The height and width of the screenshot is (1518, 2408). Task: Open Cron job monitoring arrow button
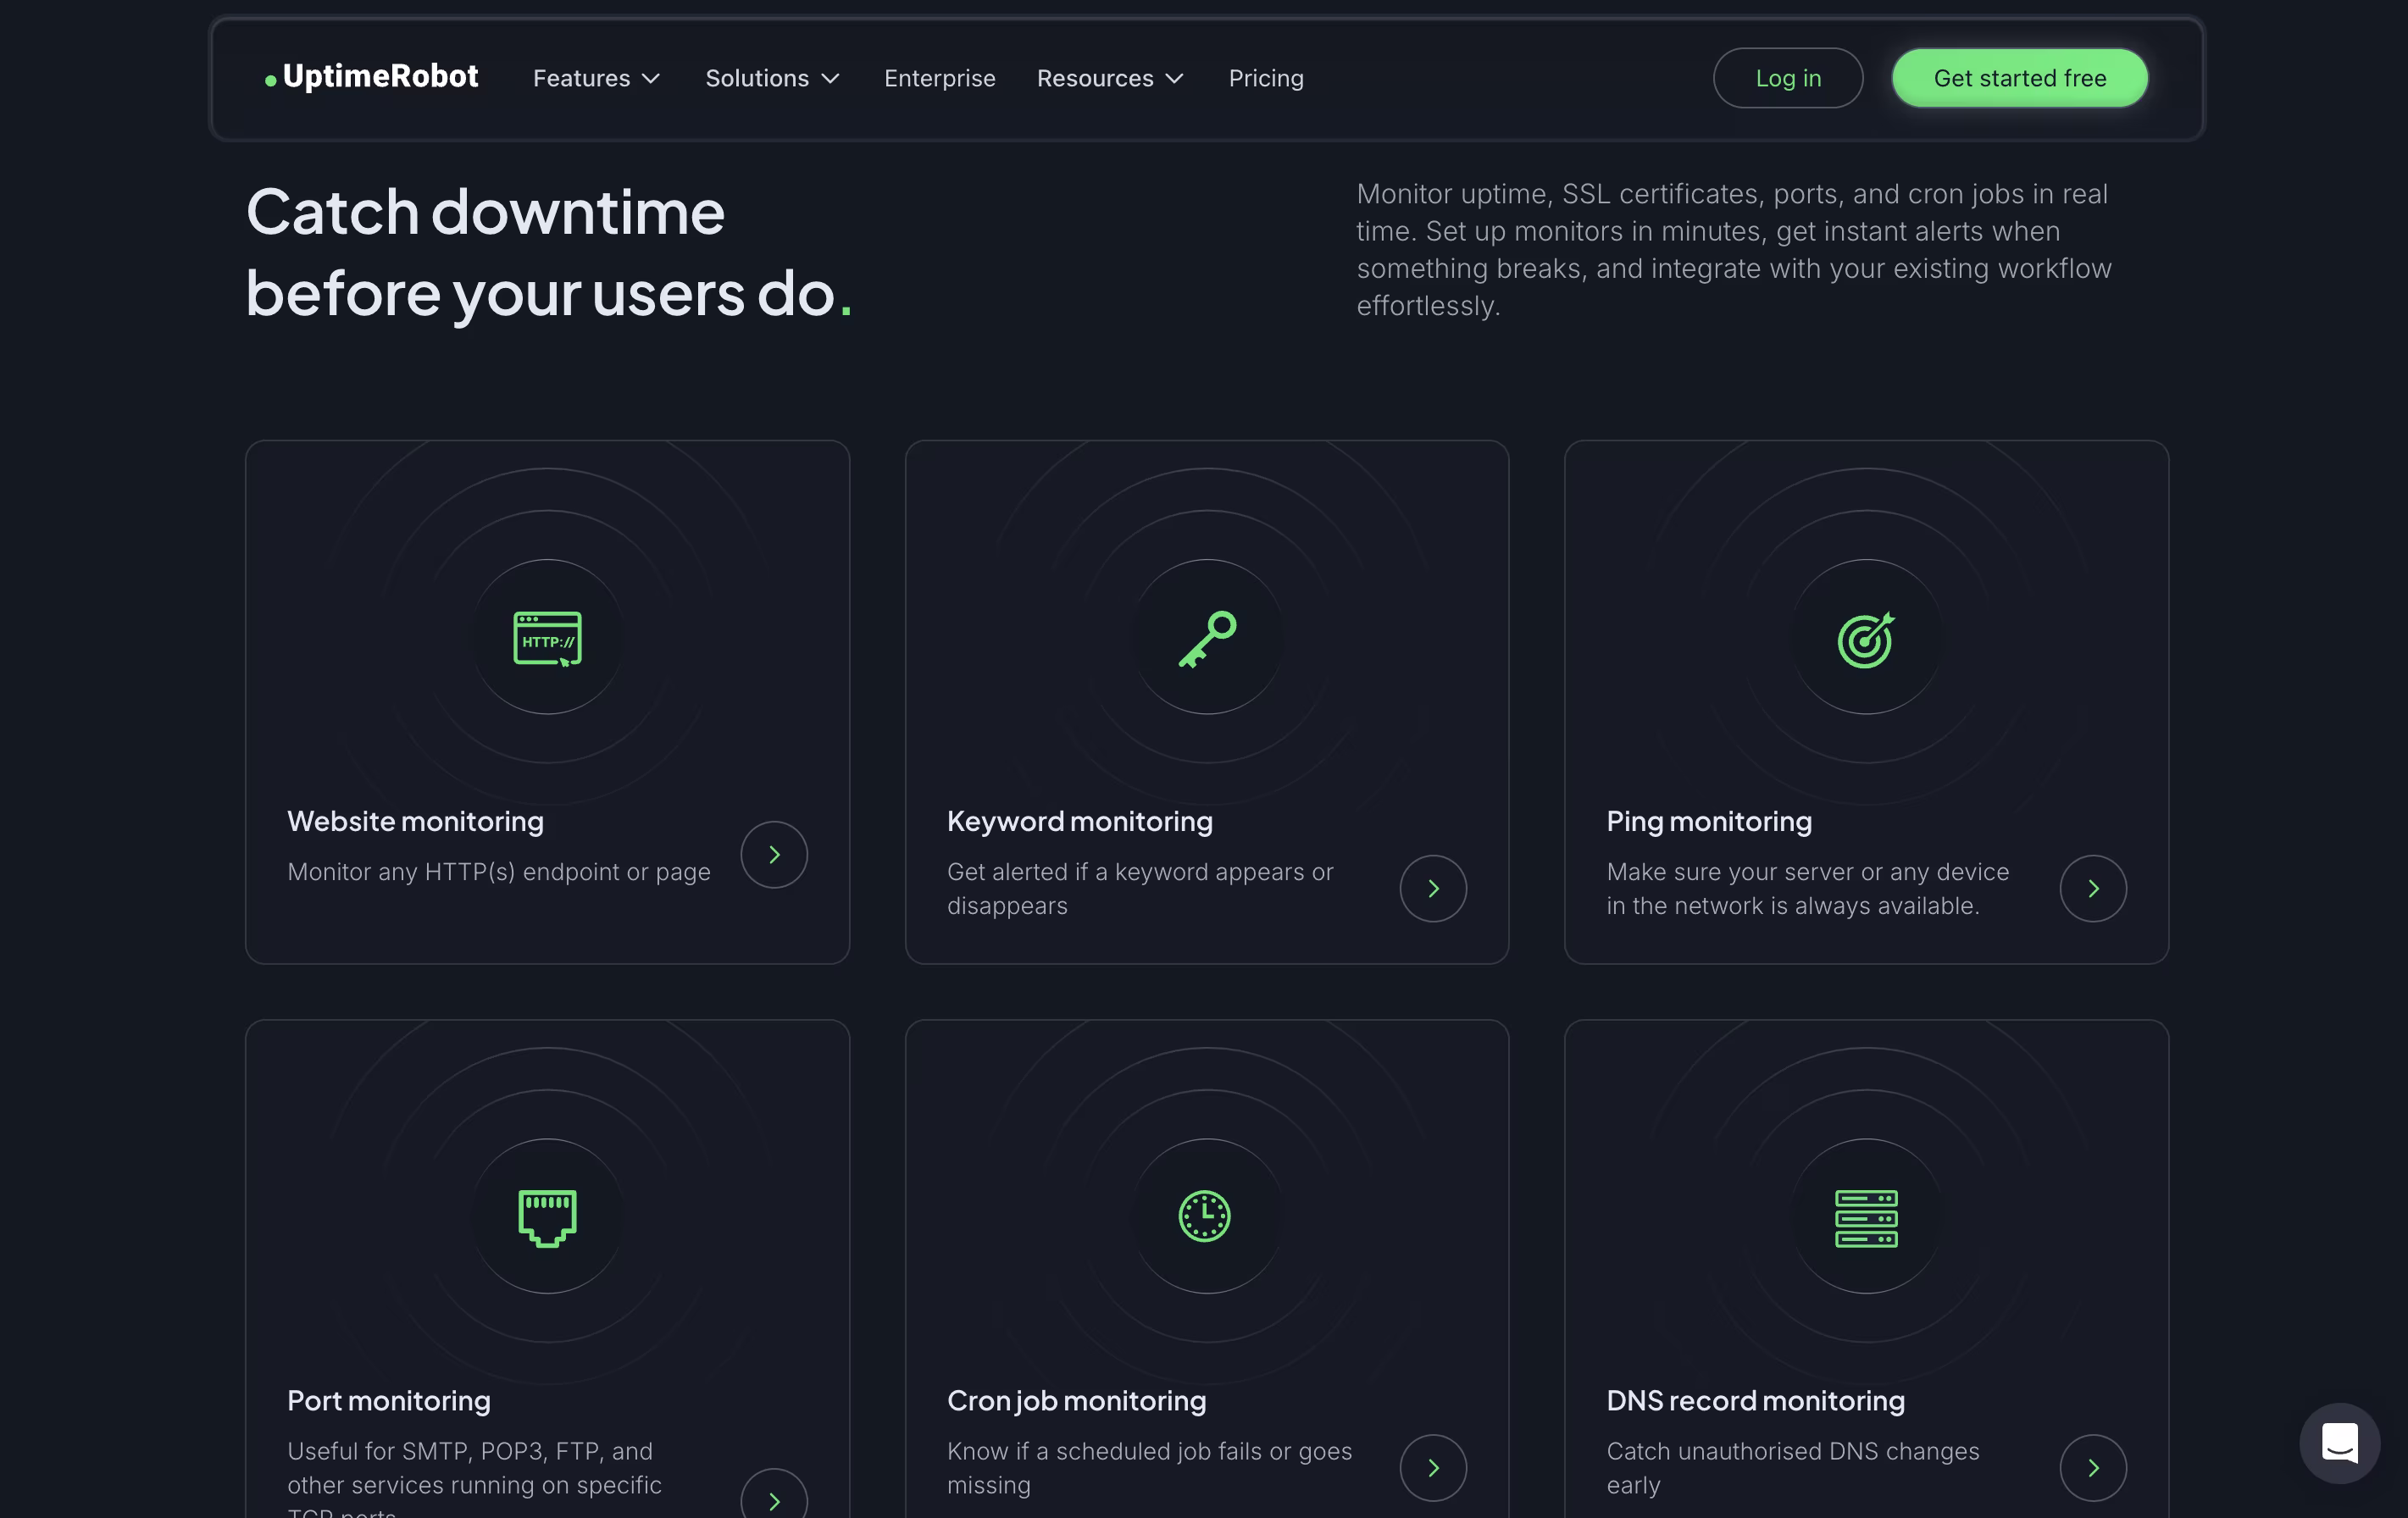point(1432,1467)
